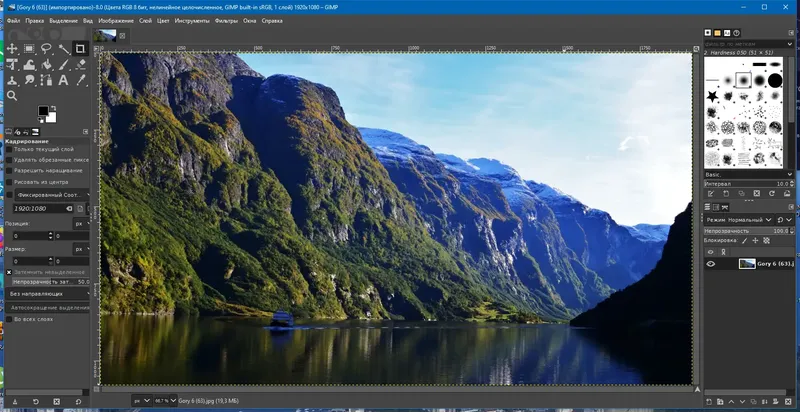The width and height of the screenshot is (800, 412).
Task: Close the image tab
Action: (x=122, y=36)
